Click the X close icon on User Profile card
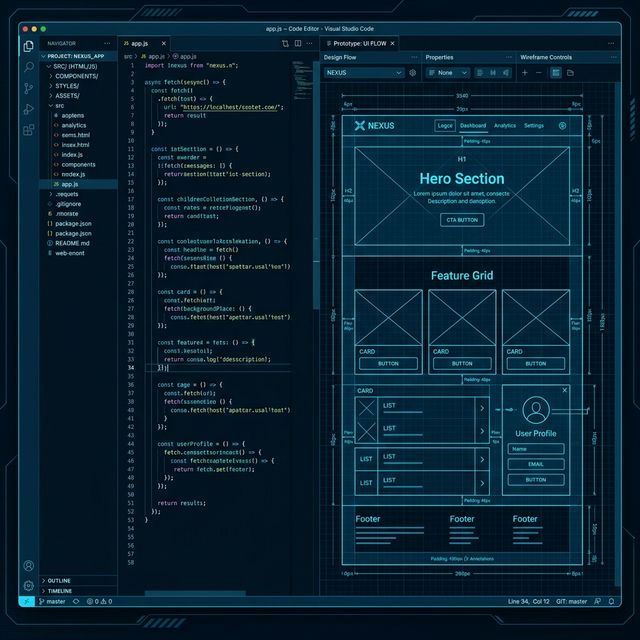640x640 pixels. tap(564, 390)
